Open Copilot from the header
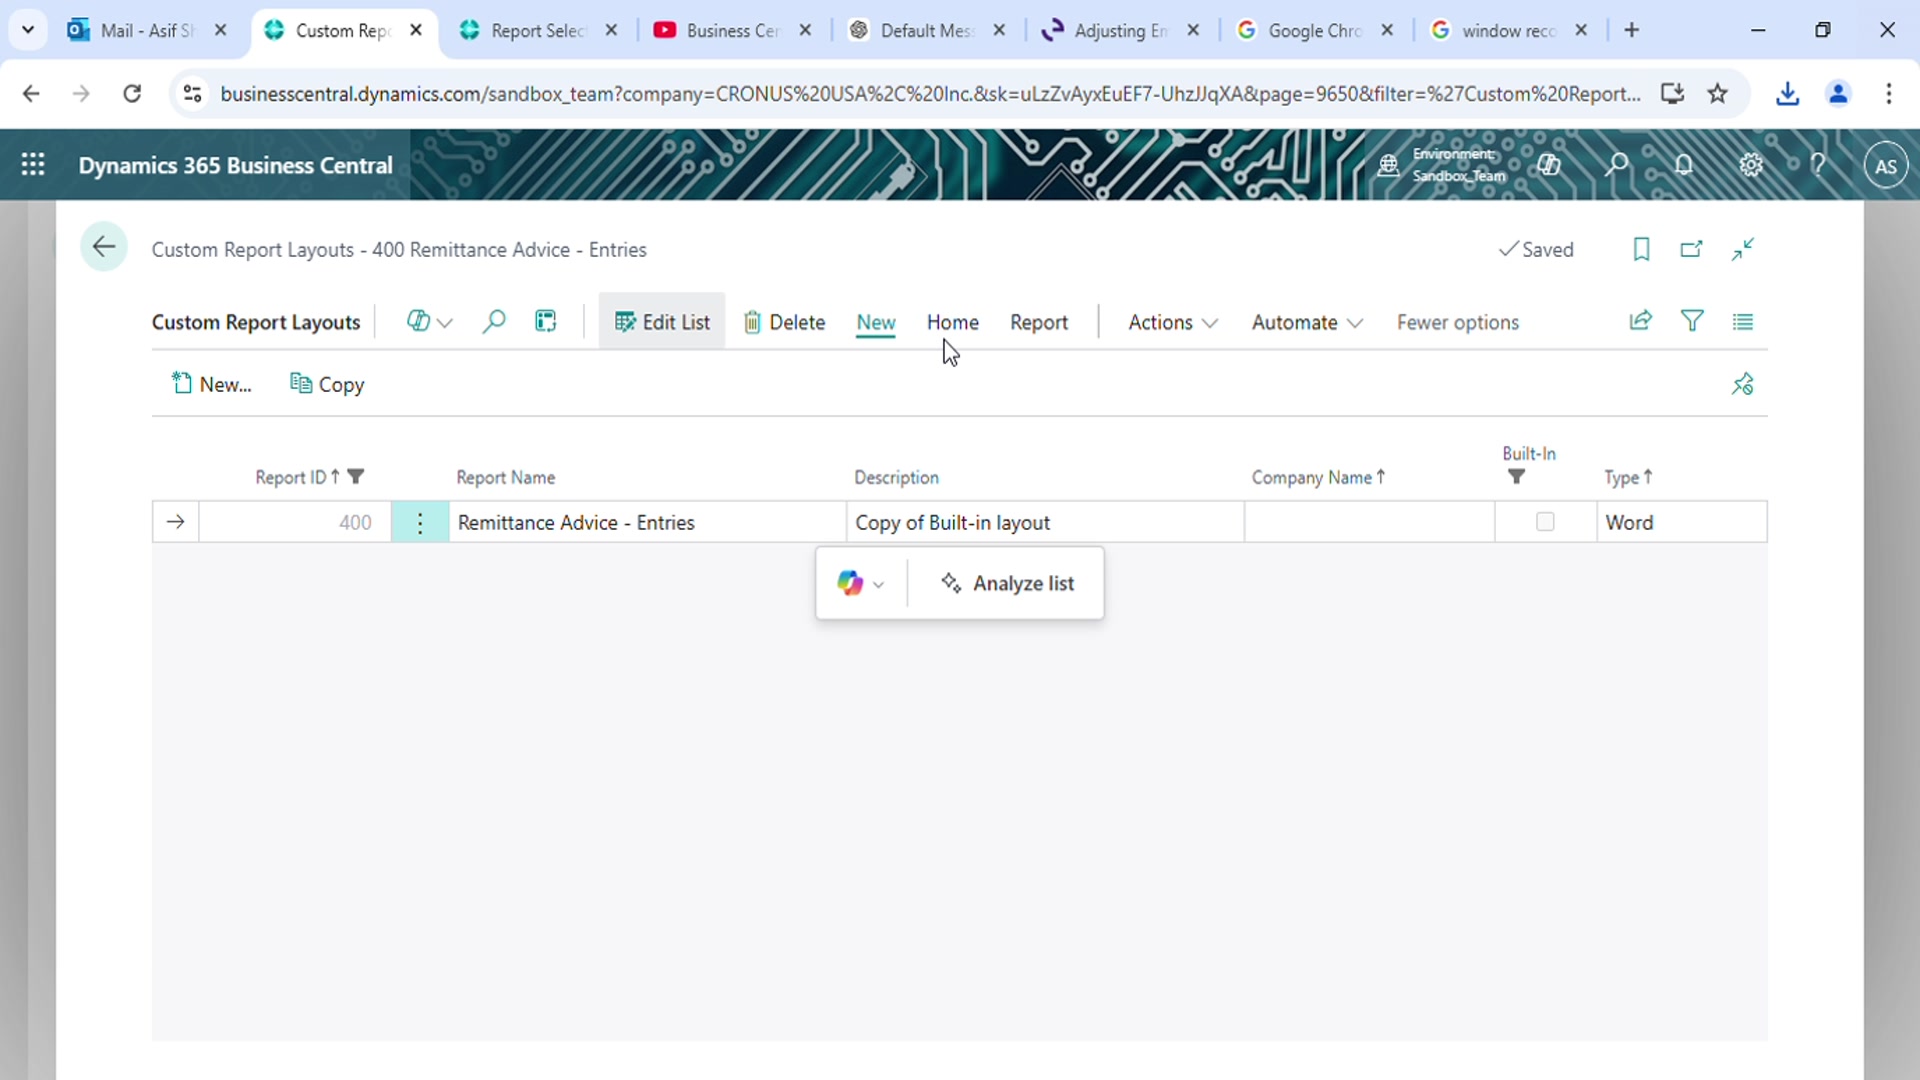This screenshot has width=1920, height=1080. (1550, 164)
